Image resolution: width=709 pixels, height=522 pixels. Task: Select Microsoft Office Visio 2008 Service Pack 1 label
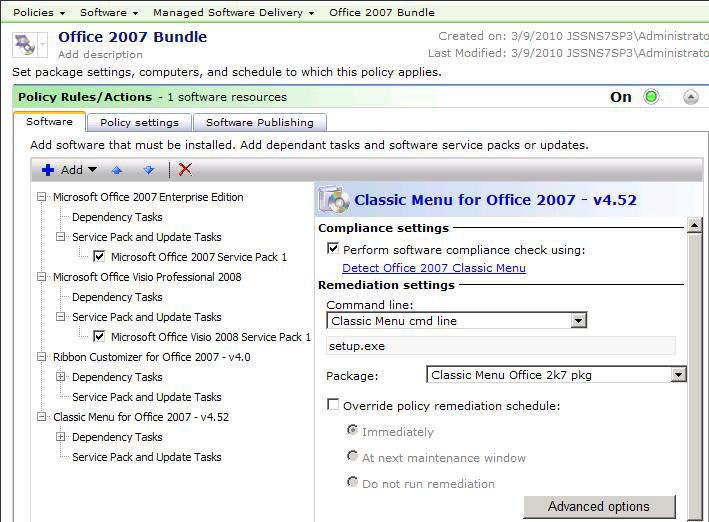tap(211, 337)
